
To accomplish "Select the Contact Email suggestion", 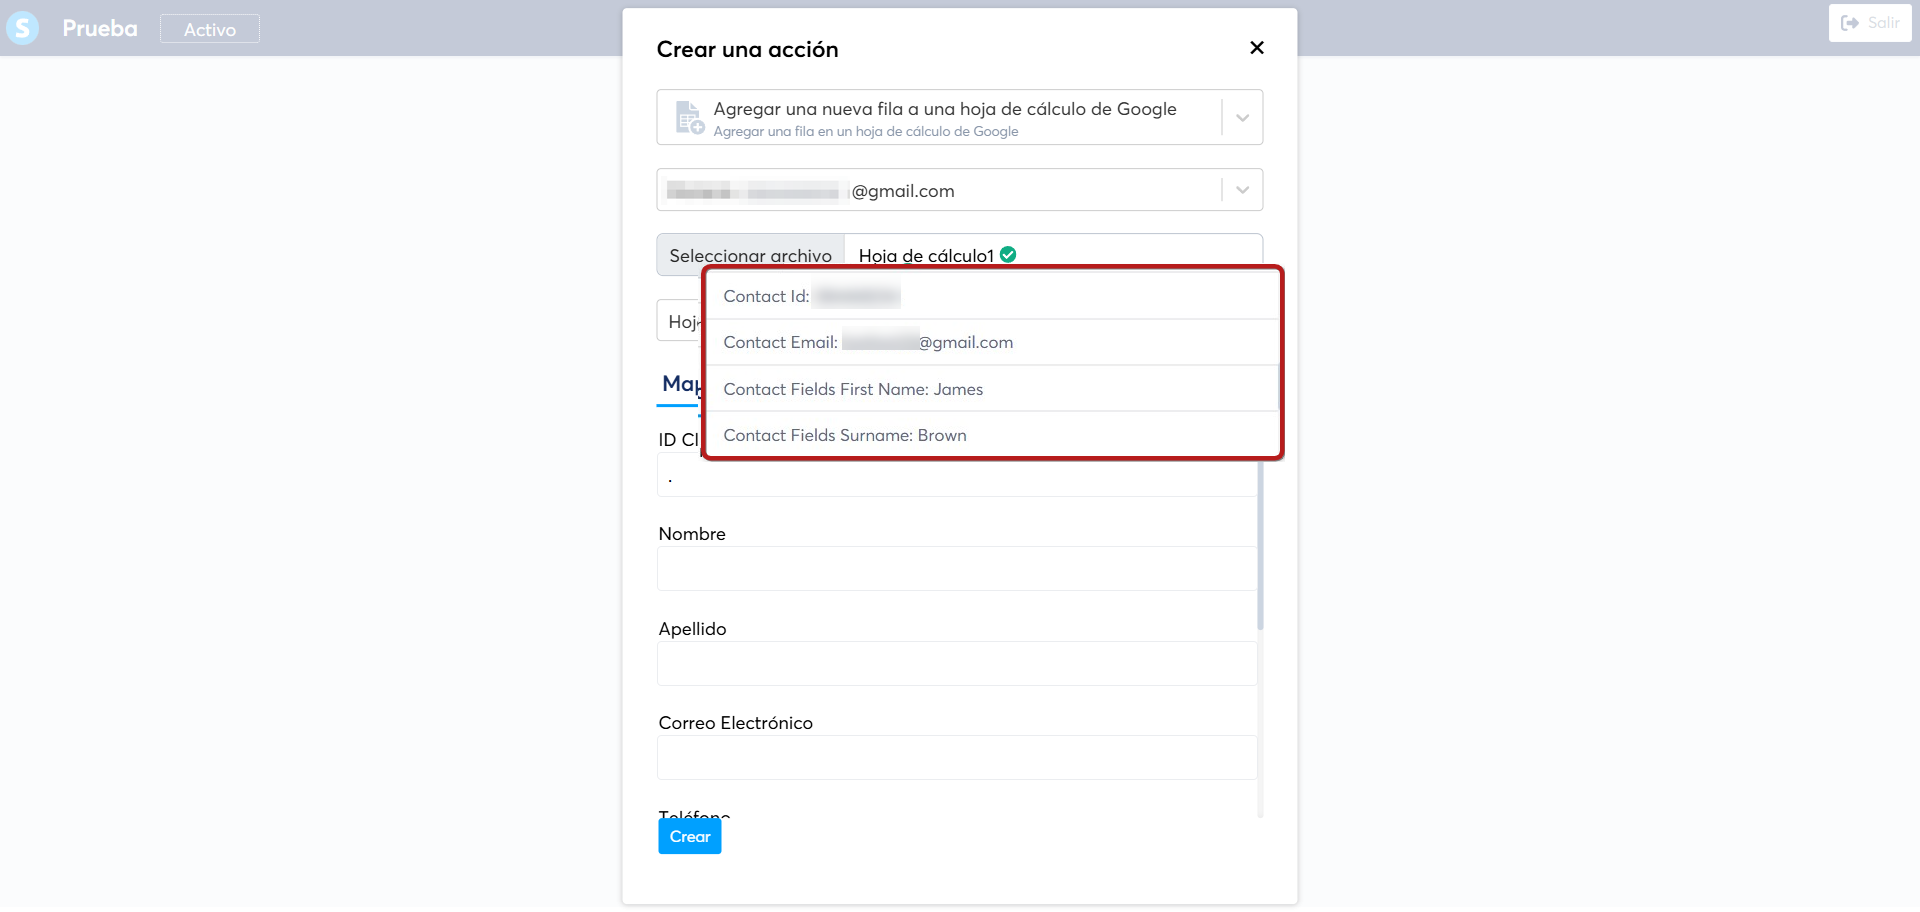I will coord(992,342).
